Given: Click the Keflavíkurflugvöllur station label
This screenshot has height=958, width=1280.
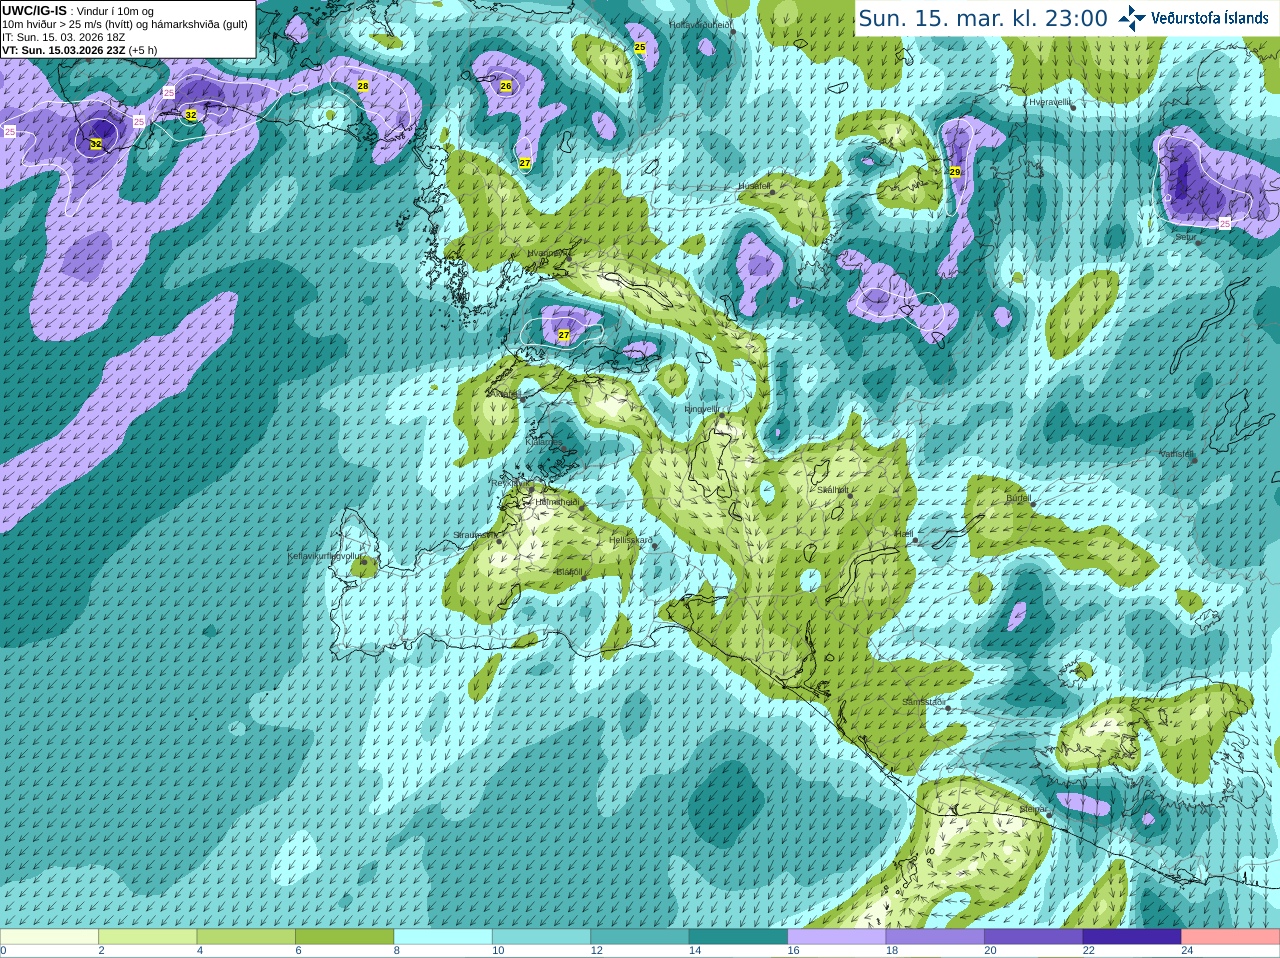Looking at the screenshot, I should 325,556.
